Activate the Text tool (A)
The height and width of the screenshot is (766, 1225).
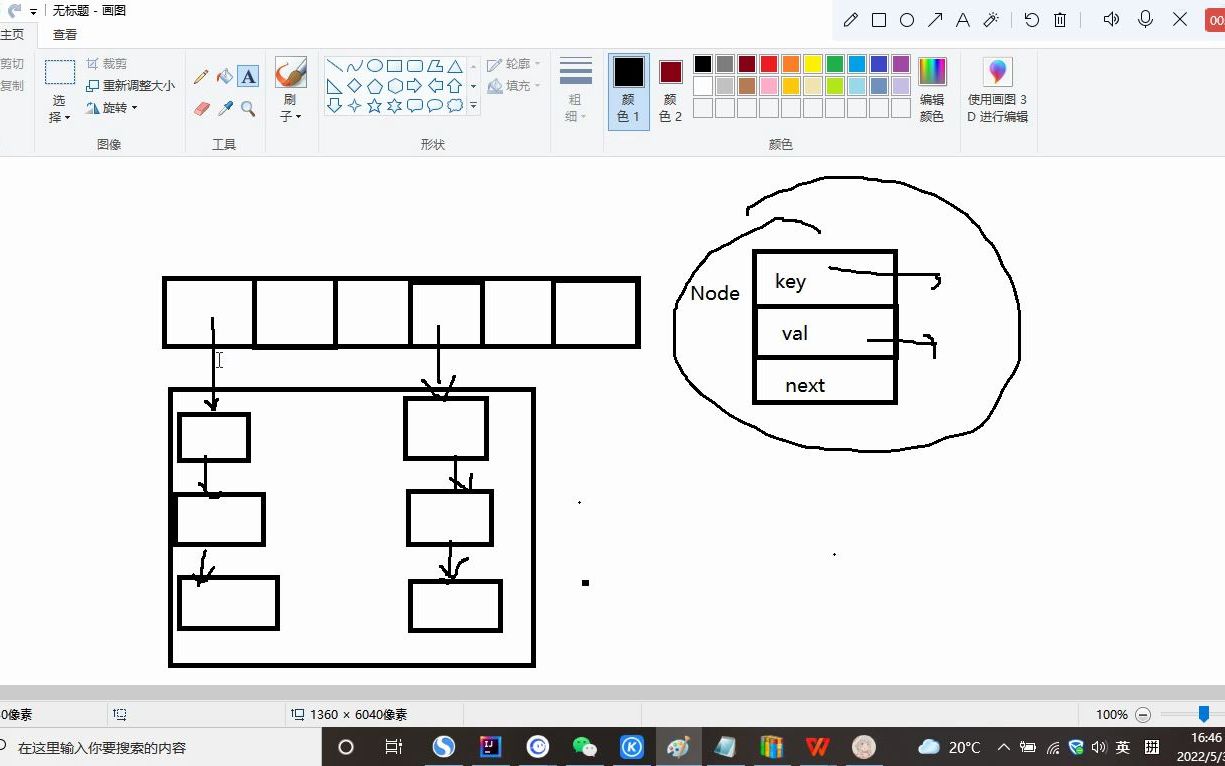coord(248,76)
